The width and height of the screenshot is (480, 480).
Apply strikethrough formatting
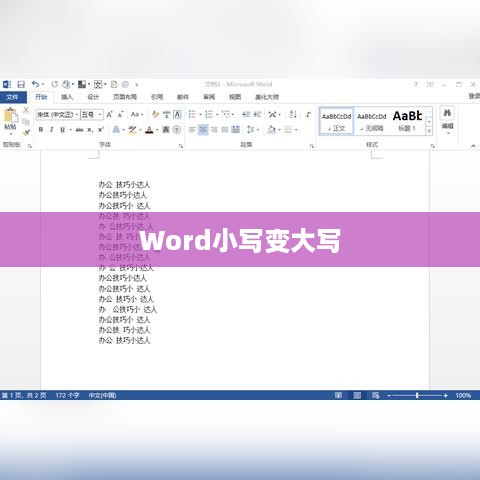79,130
